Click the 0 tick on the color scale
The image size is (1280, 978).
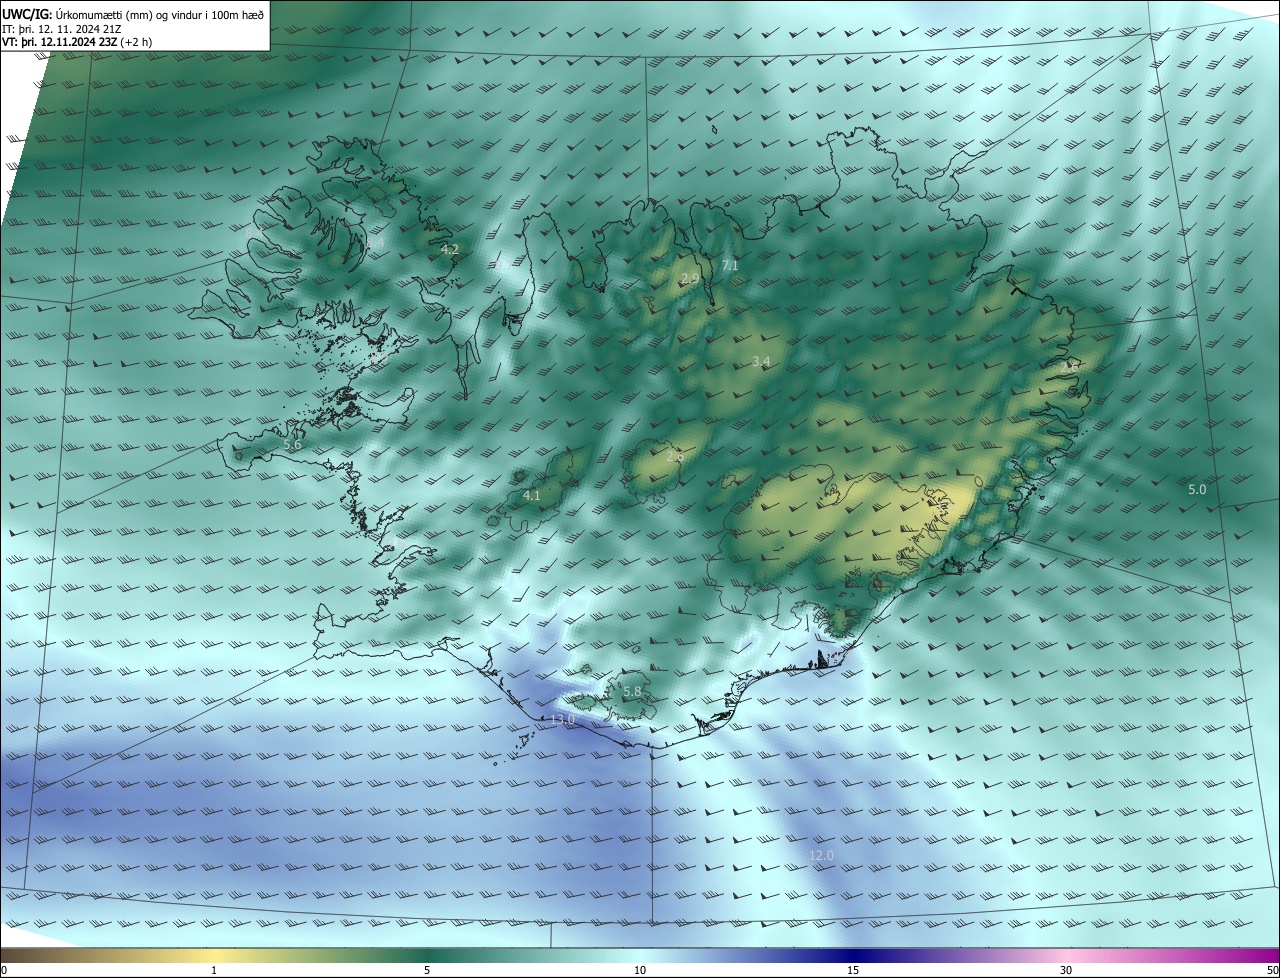pos(4,970)
